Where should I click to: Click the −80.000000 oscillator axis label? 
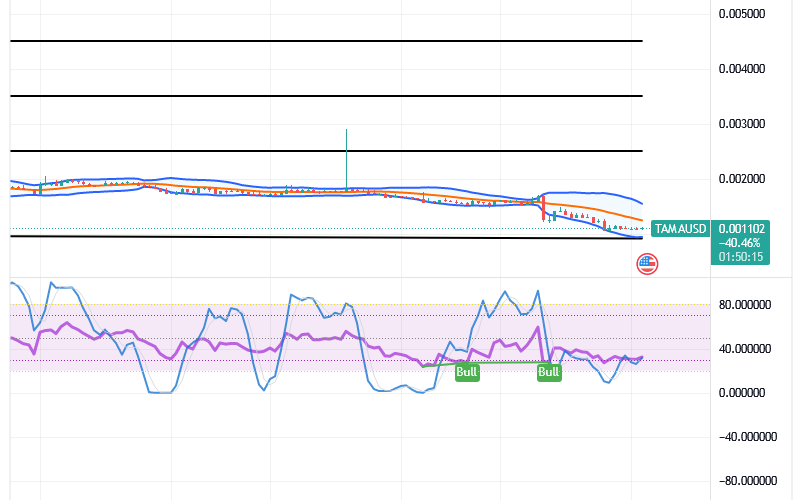pyautogui.click(x=747, y=481)
